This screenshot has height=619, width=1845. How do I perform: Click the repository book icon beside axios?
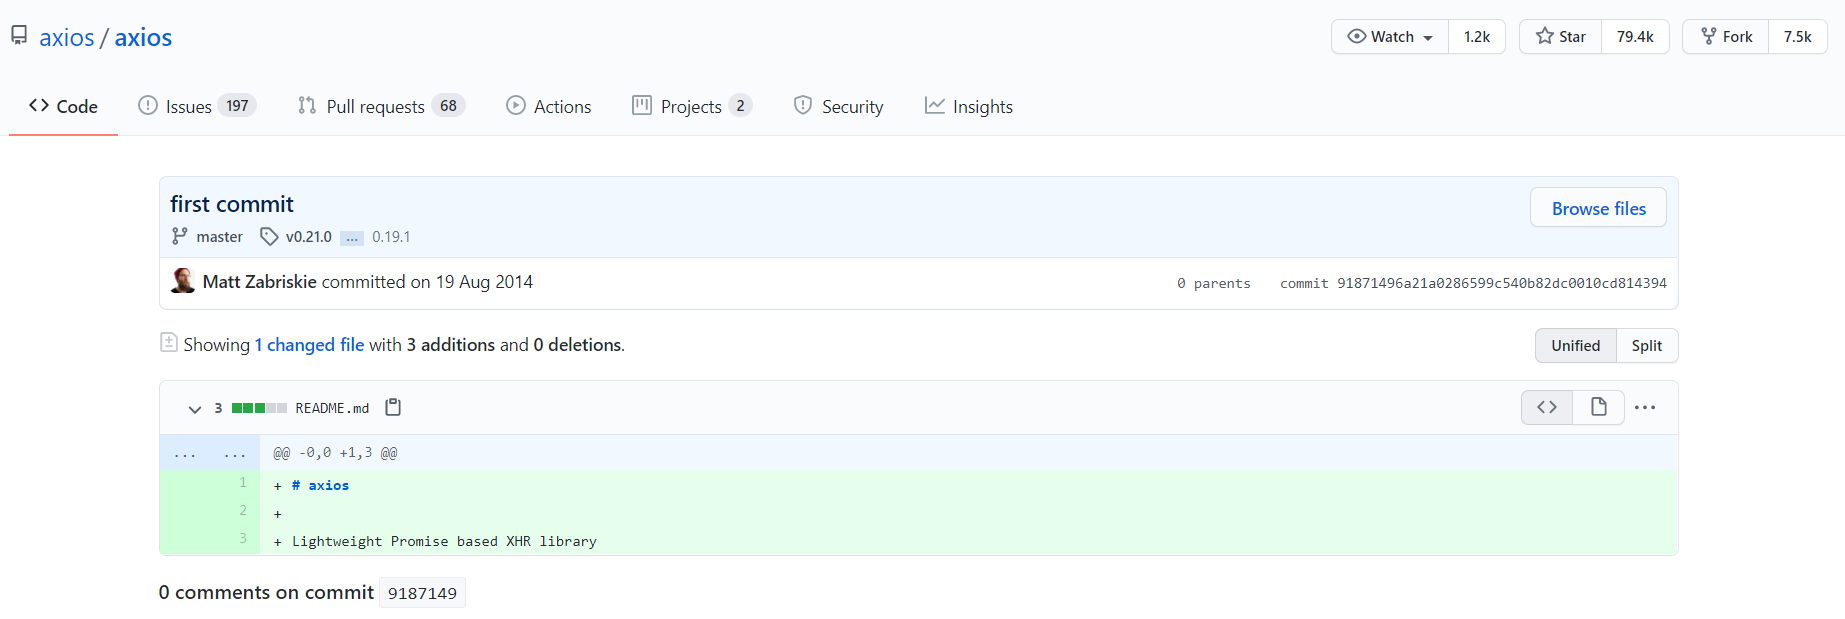(19, 36)
